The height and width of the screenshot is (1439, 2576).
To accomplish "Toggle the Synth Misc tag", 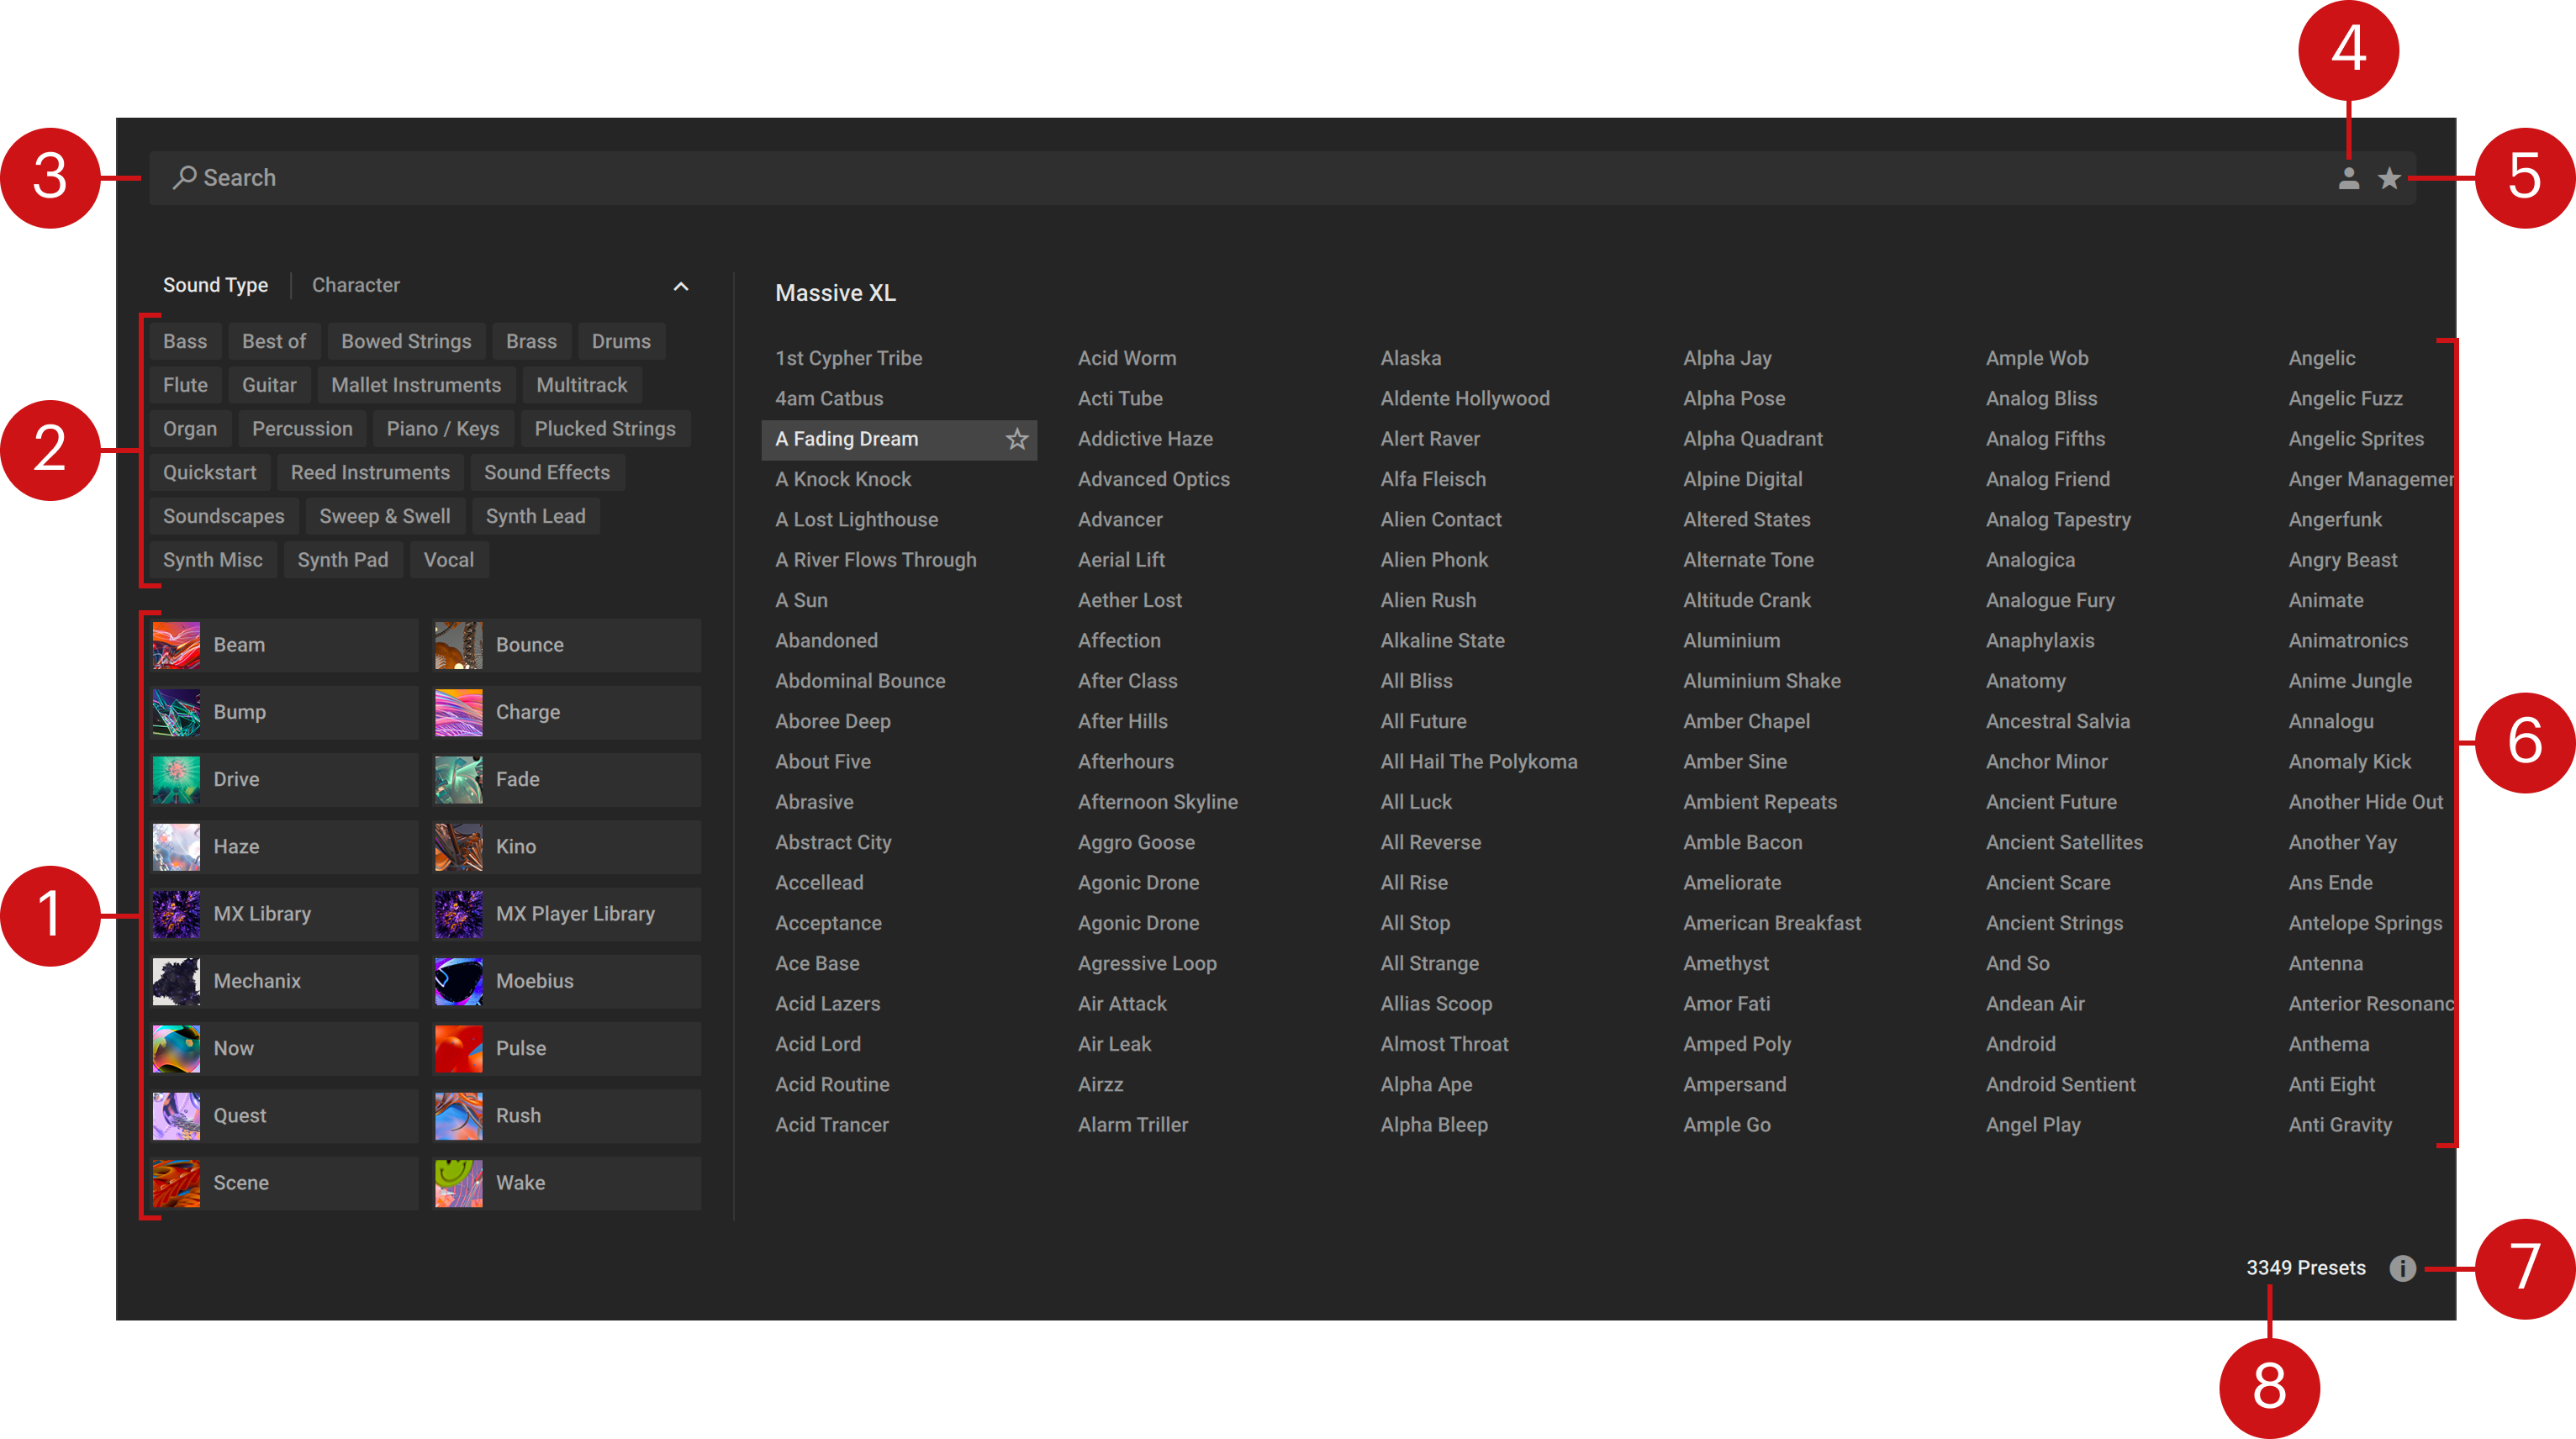I will coord(213,560).
